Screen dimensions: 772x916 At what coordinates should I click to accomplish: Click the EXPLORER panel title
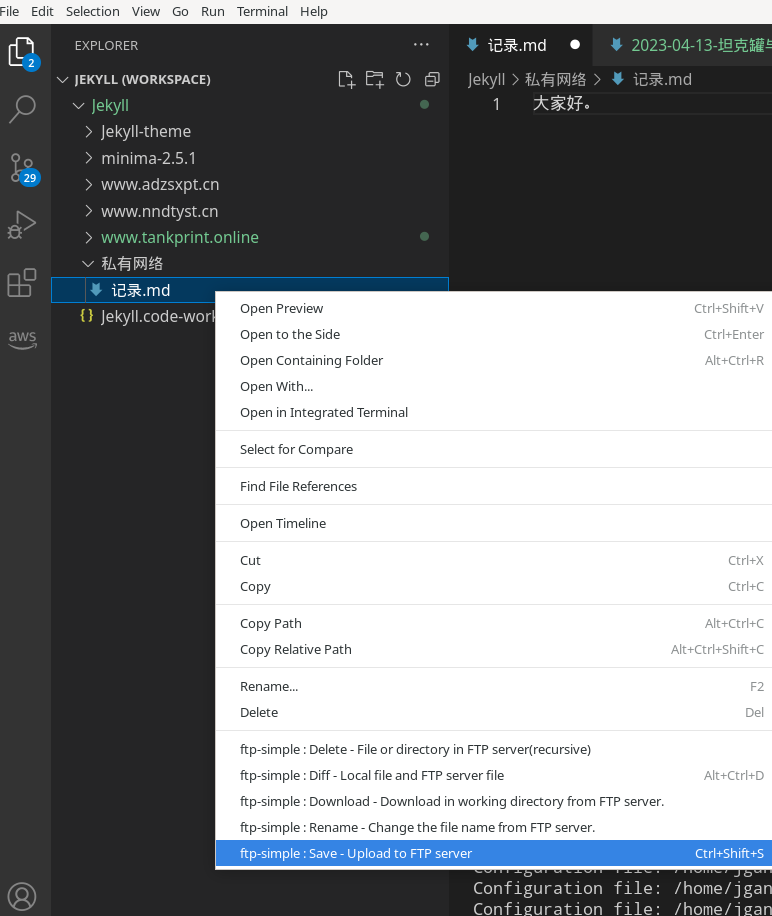pos(106,45)
